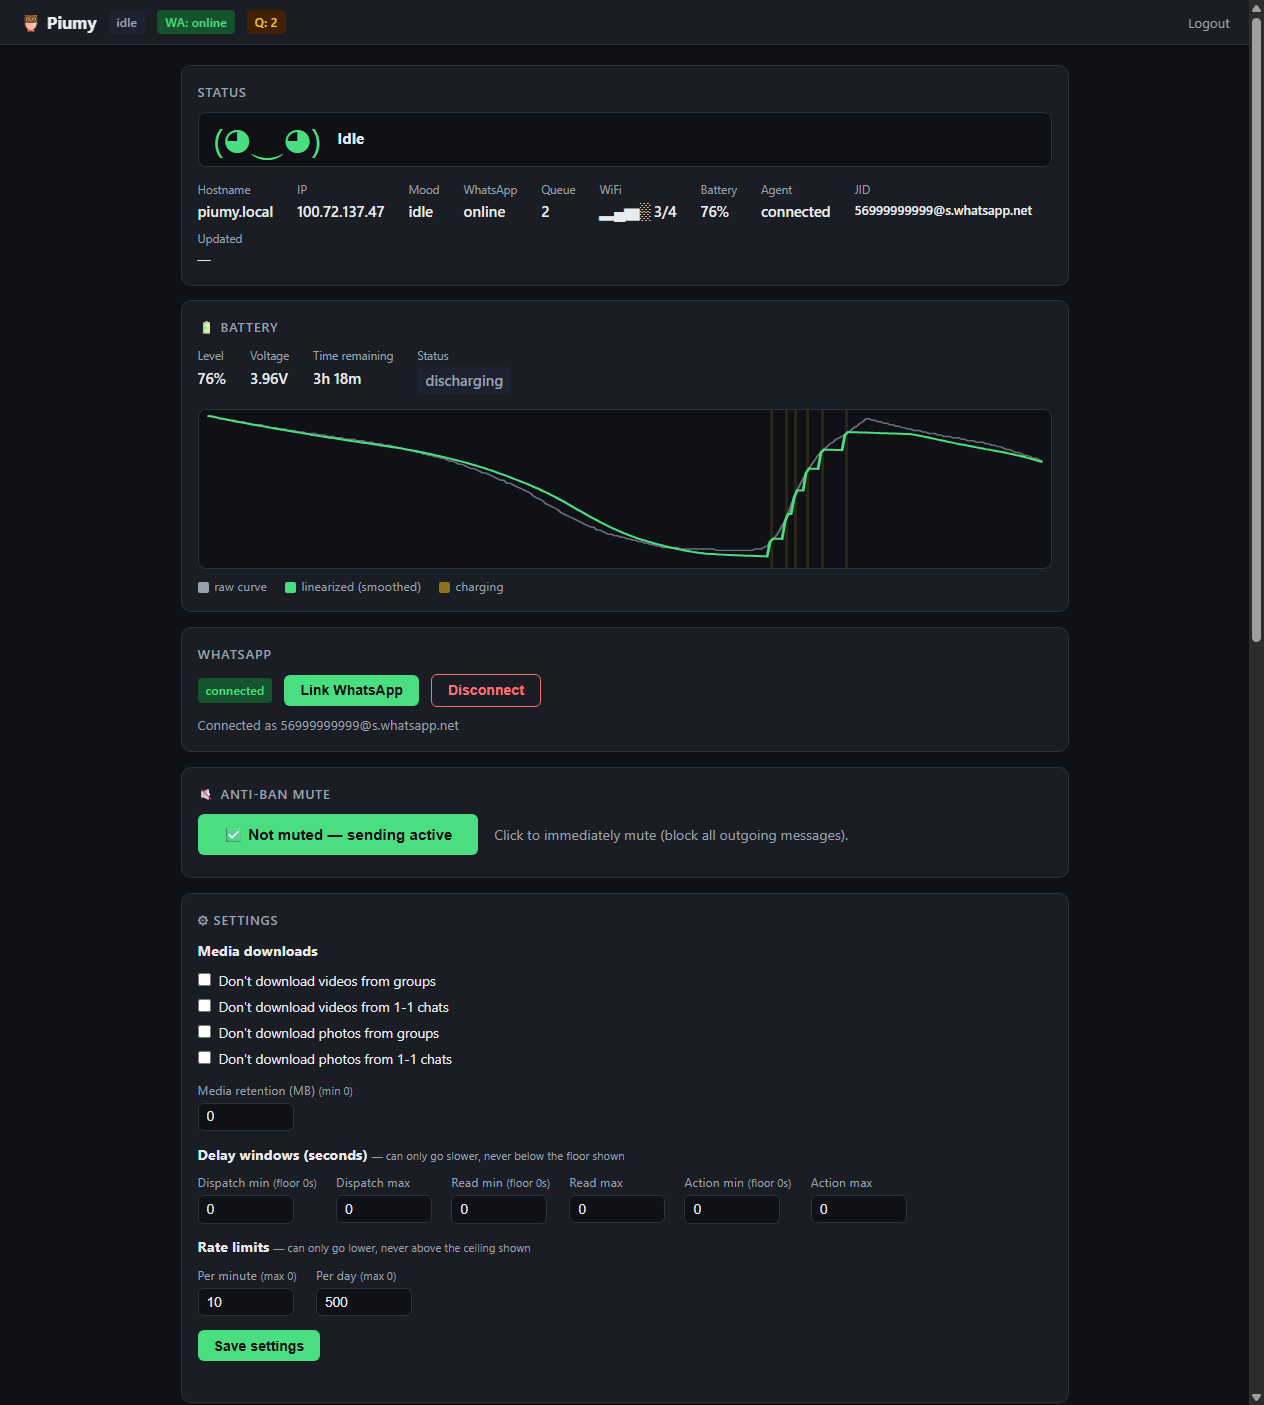Click the Link WhatsApp button
The height and width of the screenshot is (1405, 1264).
click(x=351, y=690)
